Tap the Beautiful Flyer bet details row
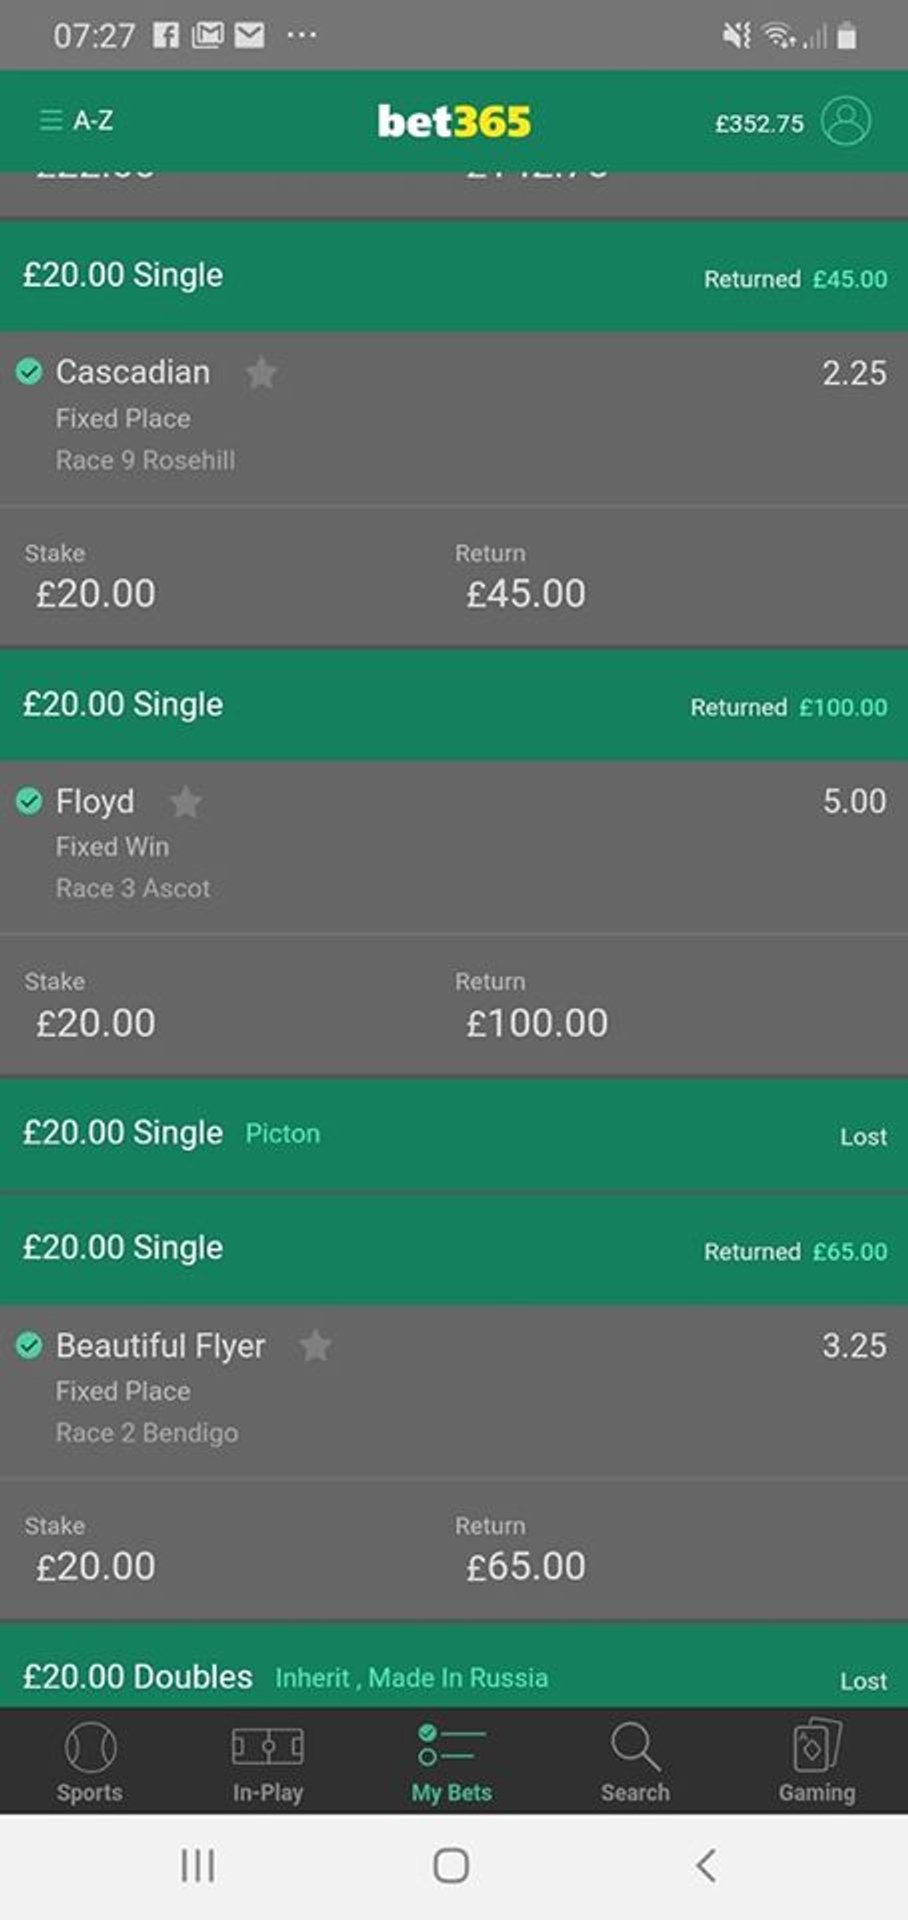 [x=454, y=1390]
